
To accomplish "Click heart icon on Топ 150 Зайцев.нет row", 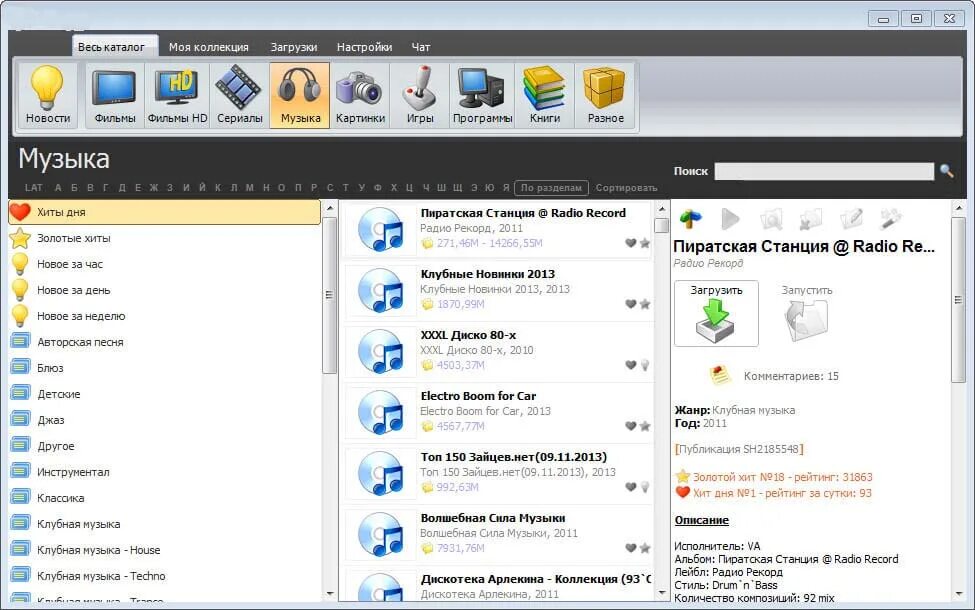I will coord(631,487).
